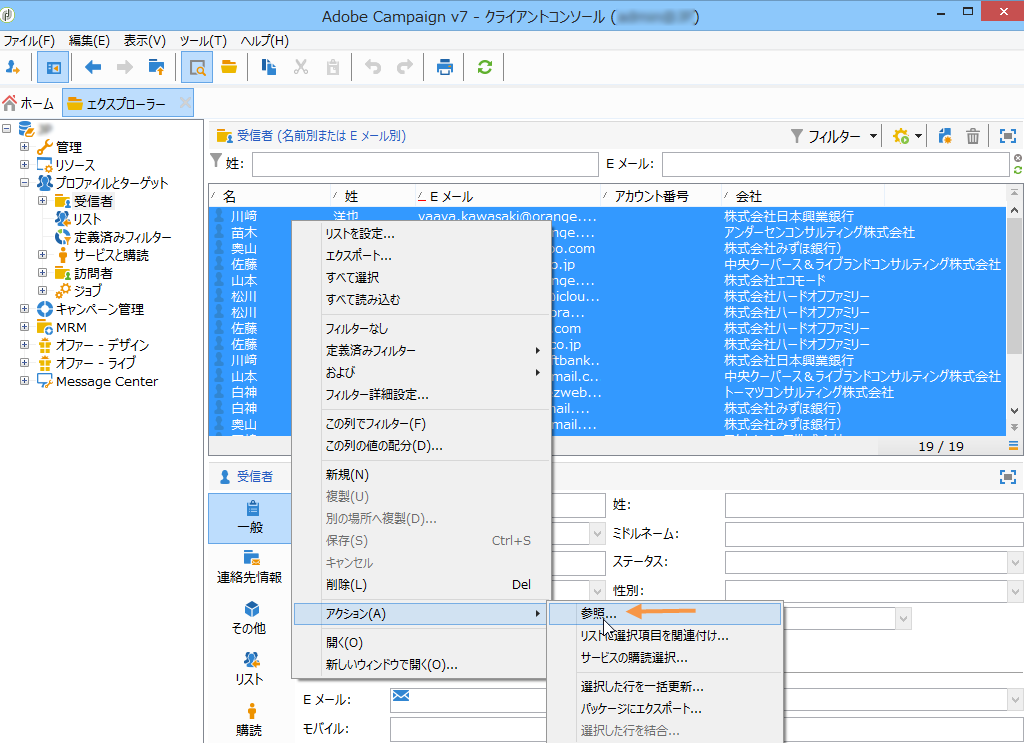Click the open folder toolbar icon
The height and width of the screenshot is (743, 1035).
(229, 67)
